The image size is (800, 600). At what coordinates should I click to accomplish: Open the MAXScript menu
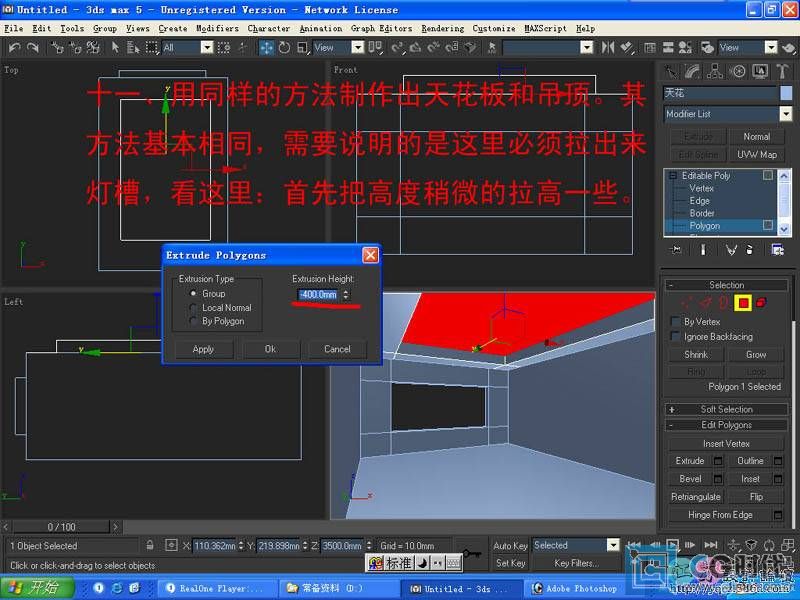pyautogui.click(x=545, y=29)
